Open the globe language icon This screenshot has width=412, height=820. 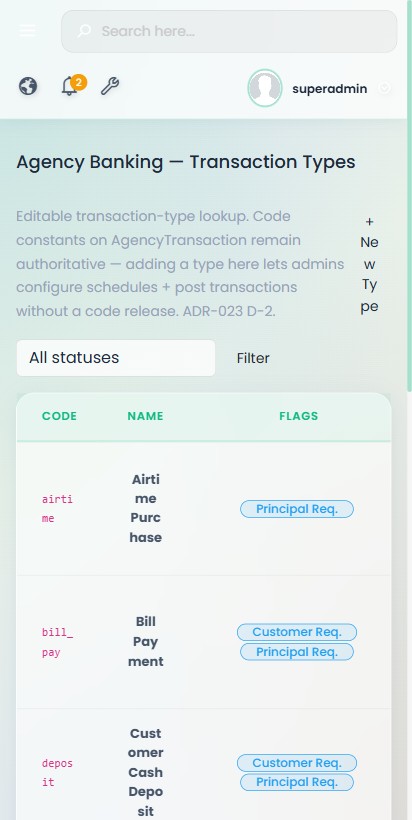(28, 86)
